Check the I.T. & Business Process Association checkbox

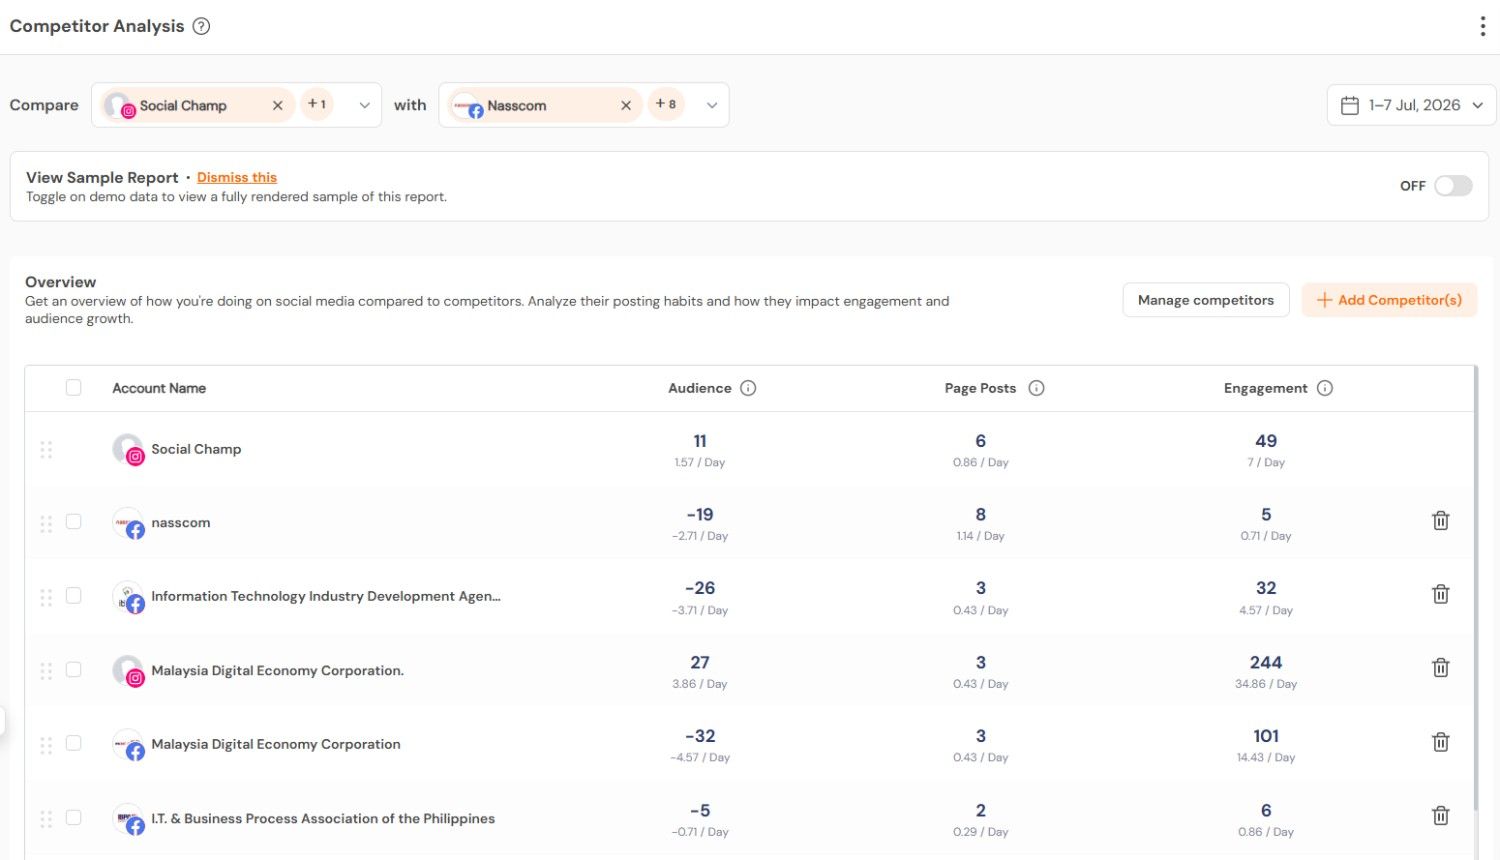tap(74, 817)
